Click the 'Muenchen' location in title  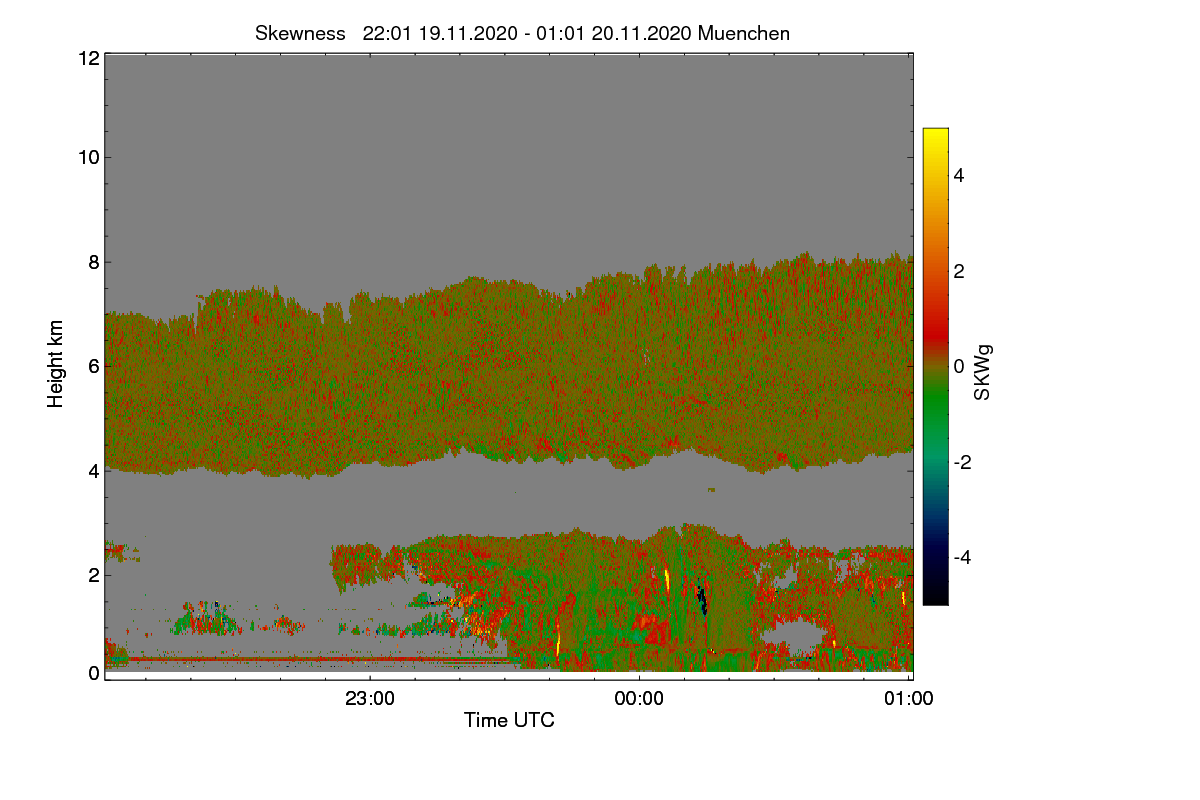[744, 33]
